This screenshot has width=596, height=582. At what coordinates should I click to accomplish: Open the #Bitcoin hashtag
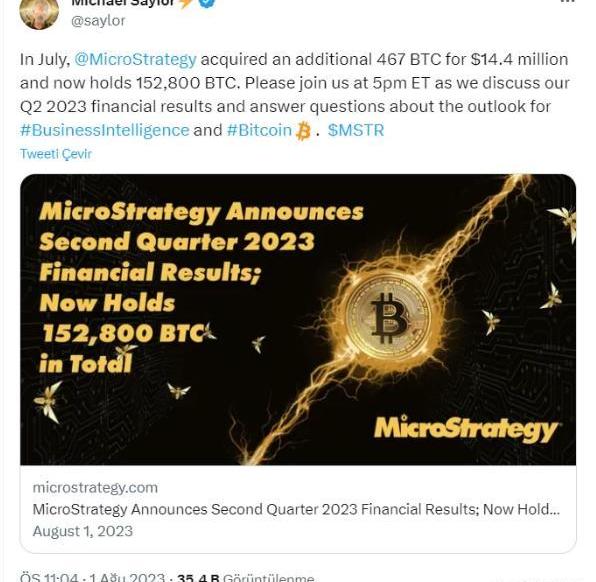click(259, 130)
